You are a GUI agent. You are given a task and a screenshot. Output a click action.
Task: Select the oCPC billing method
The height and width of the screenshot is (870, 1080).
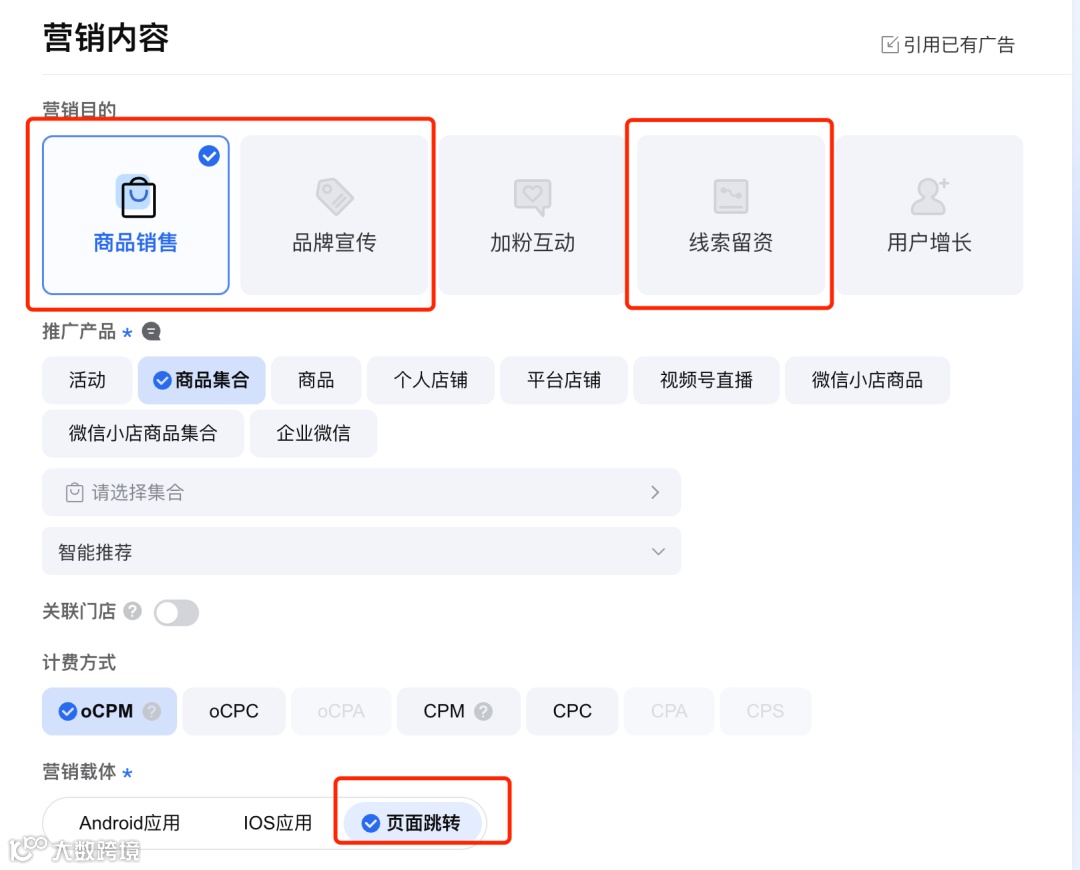(x=233, y=711)
